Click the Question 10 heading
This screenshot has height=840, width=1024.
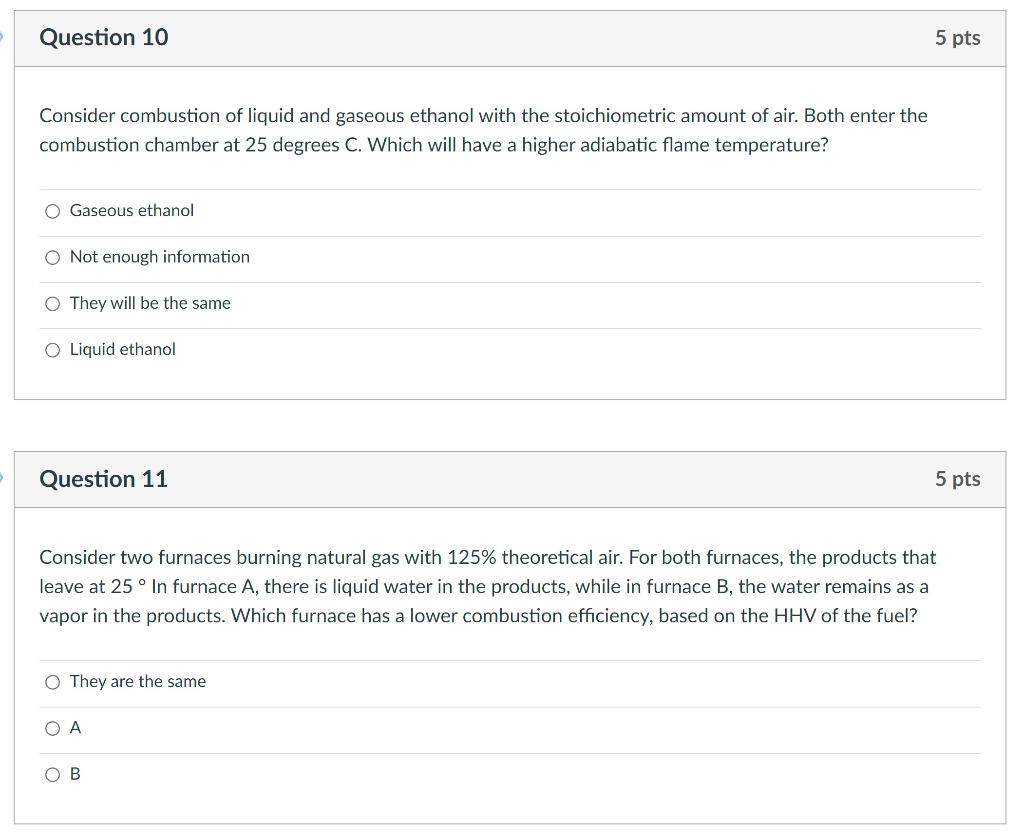pos(104,37)
